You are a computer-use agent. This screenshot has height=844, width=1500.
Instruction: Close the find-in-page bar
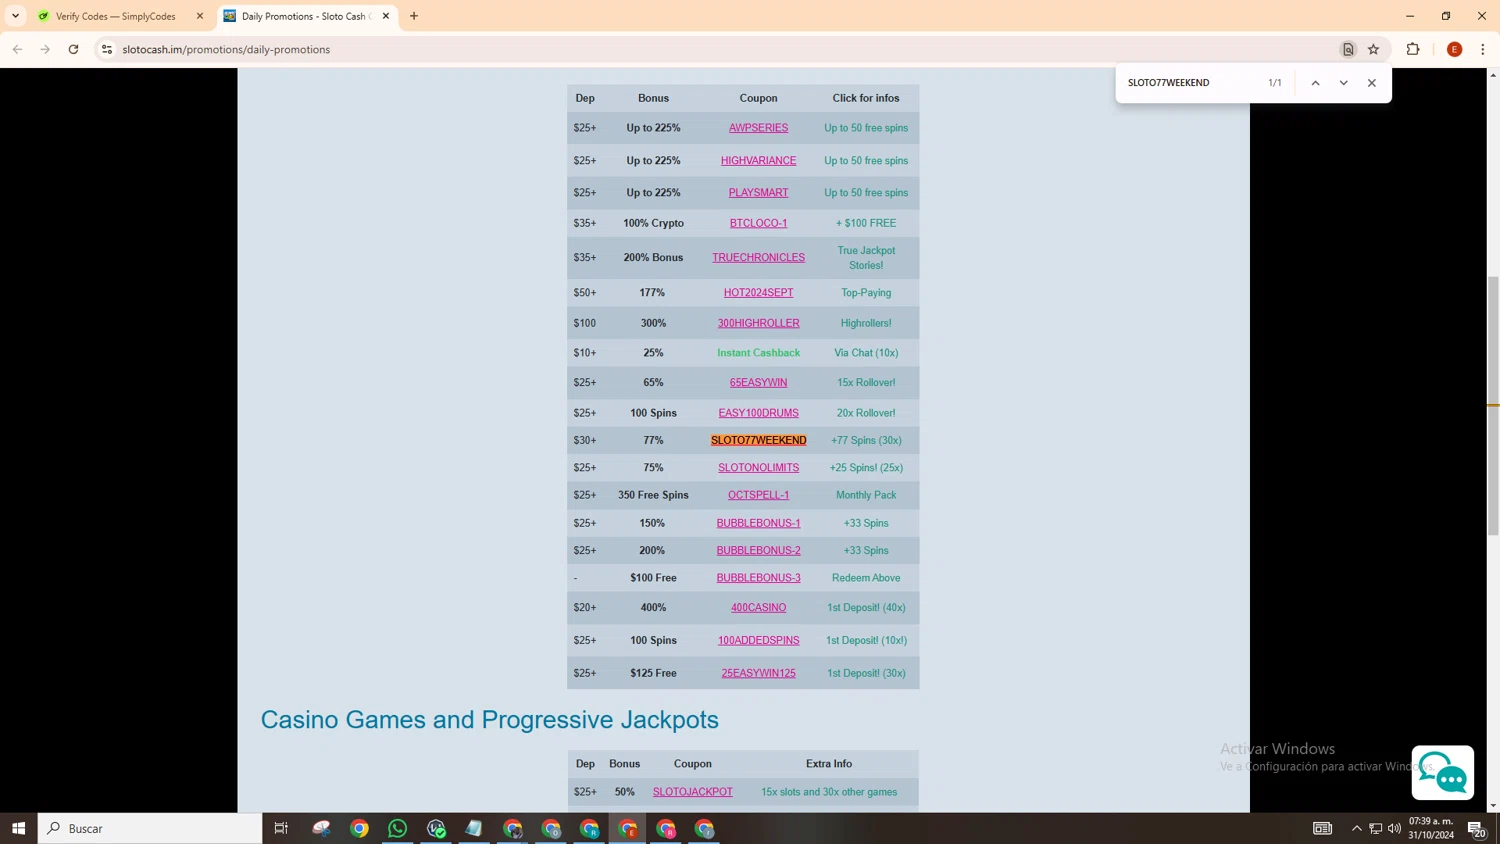tap(1372, 83)
